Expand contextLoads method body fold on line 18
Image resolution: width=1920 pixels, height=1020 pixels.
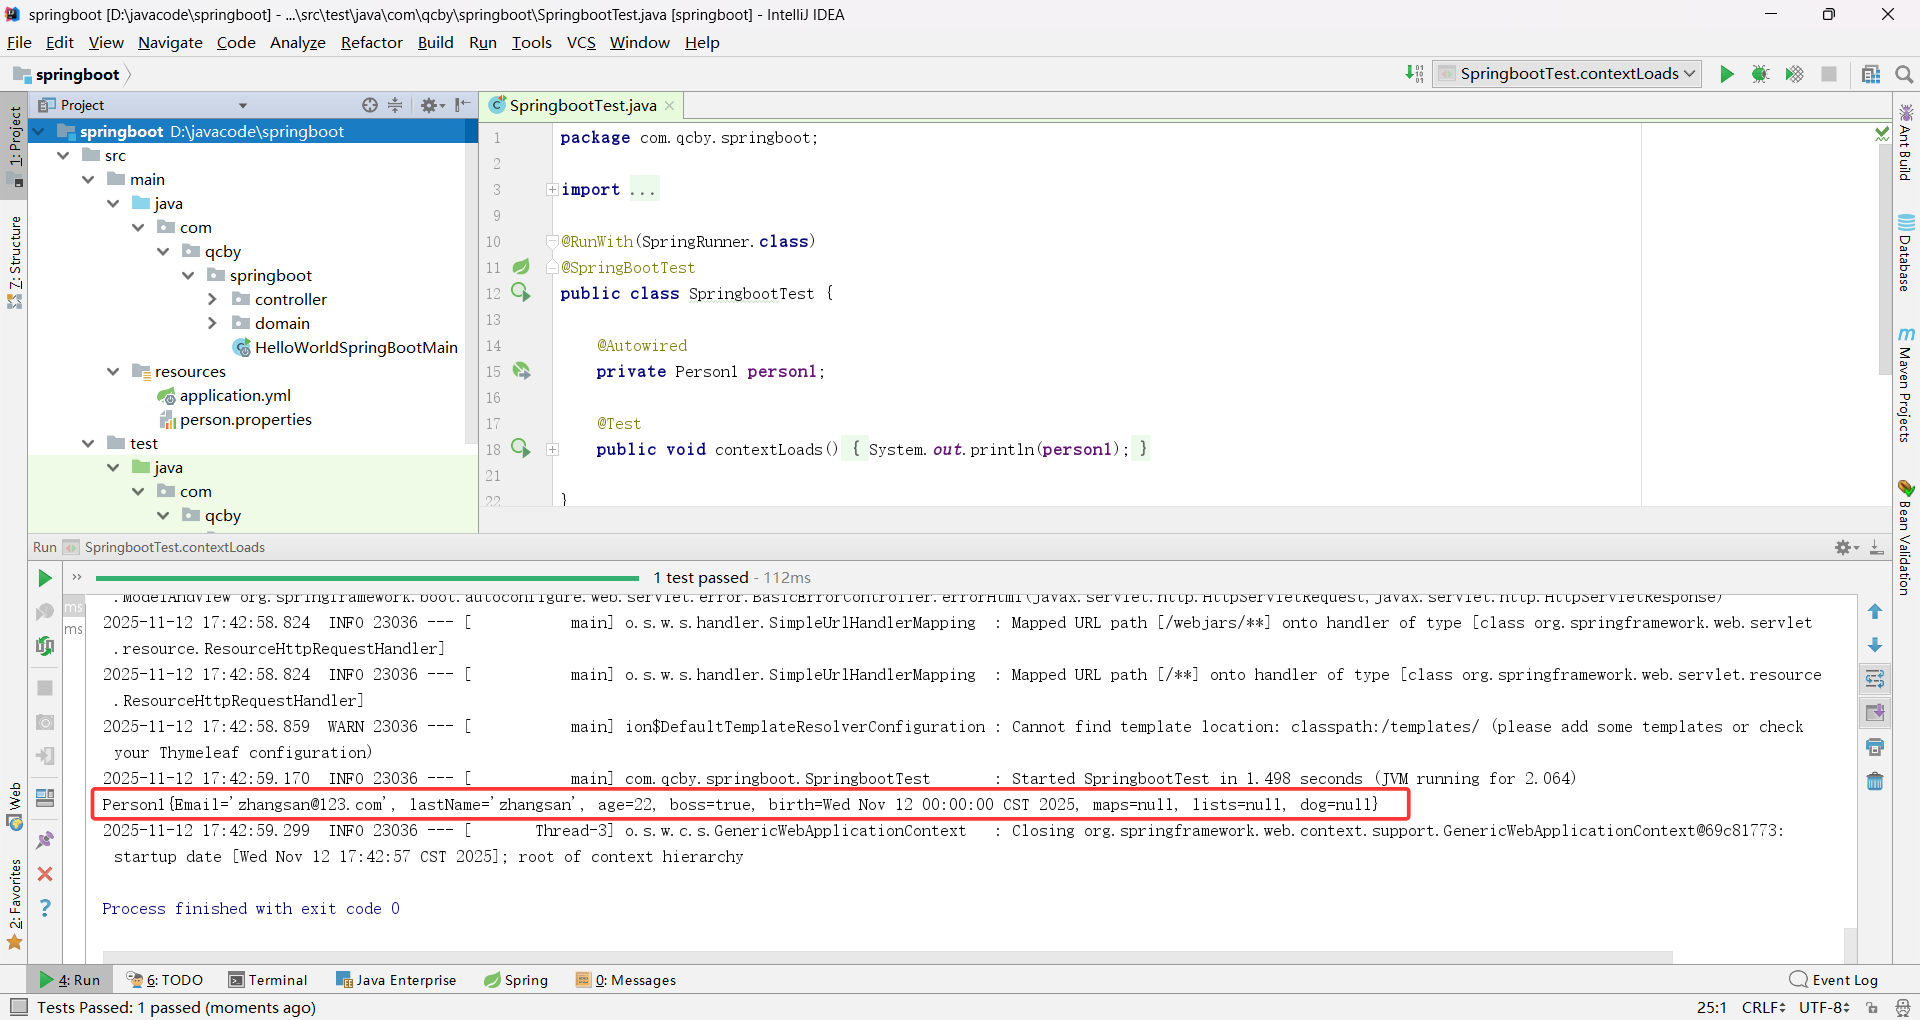point(552,449)
